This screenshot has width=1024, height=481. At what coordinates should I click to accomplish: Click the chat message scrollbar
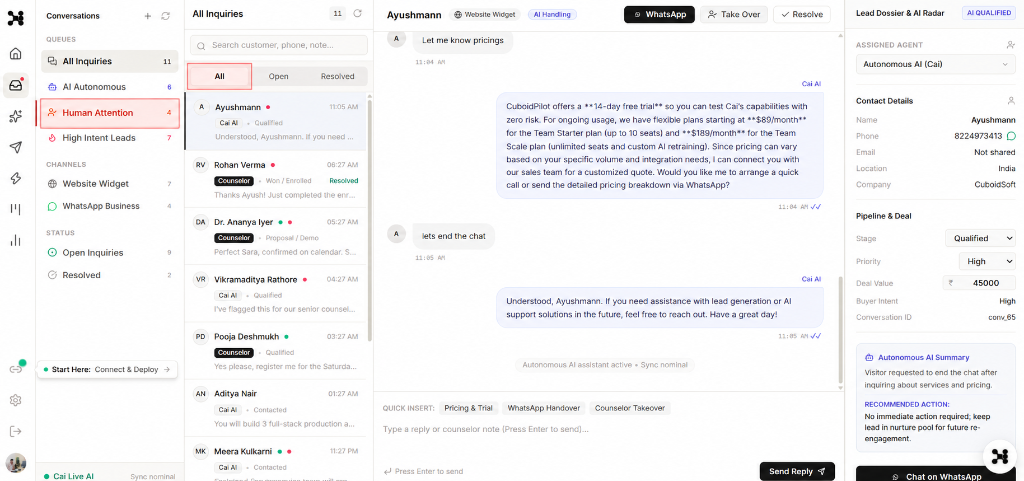[x=840, y=329]
